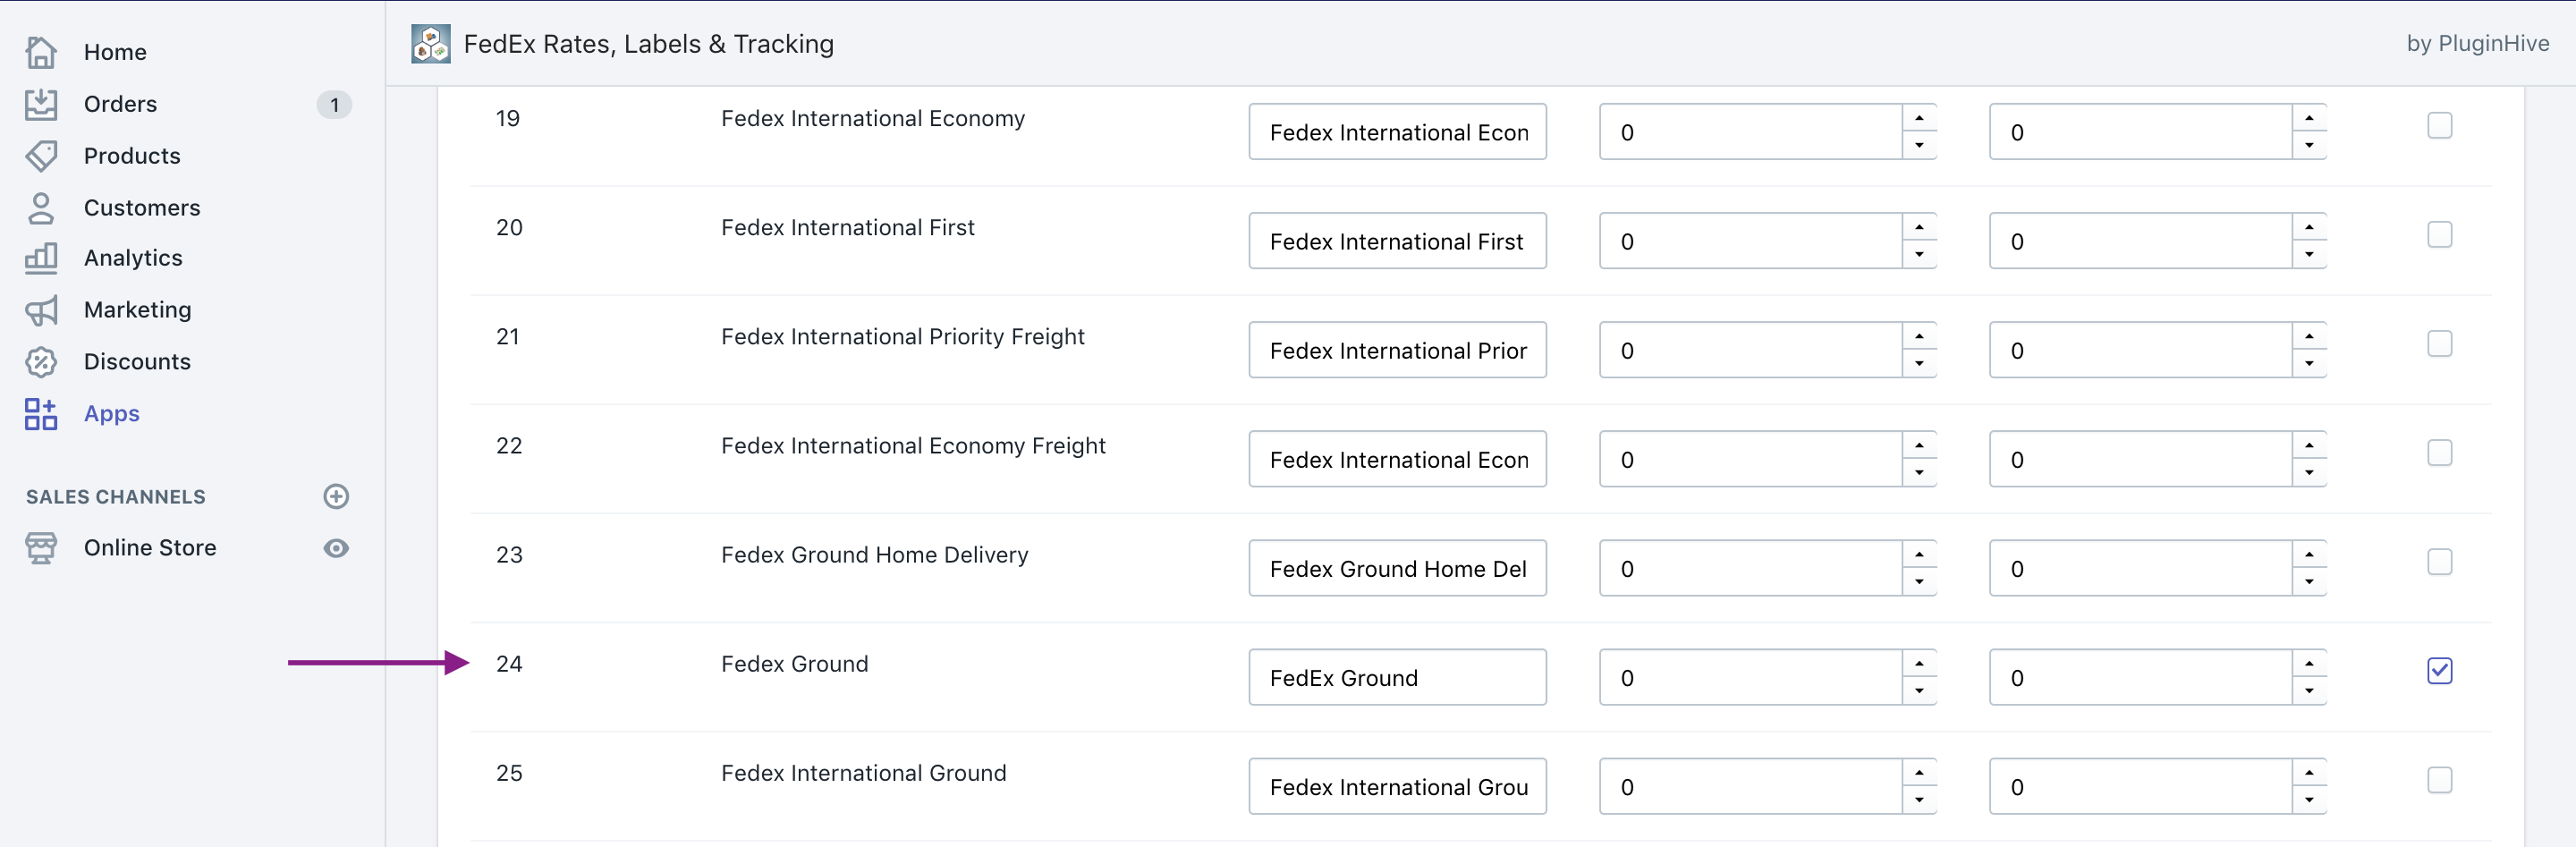Decrease first adjustment value in row 20
The width and height of the screenshot is (2576, 847).
pyautogui.click(x=1919, y=255)
